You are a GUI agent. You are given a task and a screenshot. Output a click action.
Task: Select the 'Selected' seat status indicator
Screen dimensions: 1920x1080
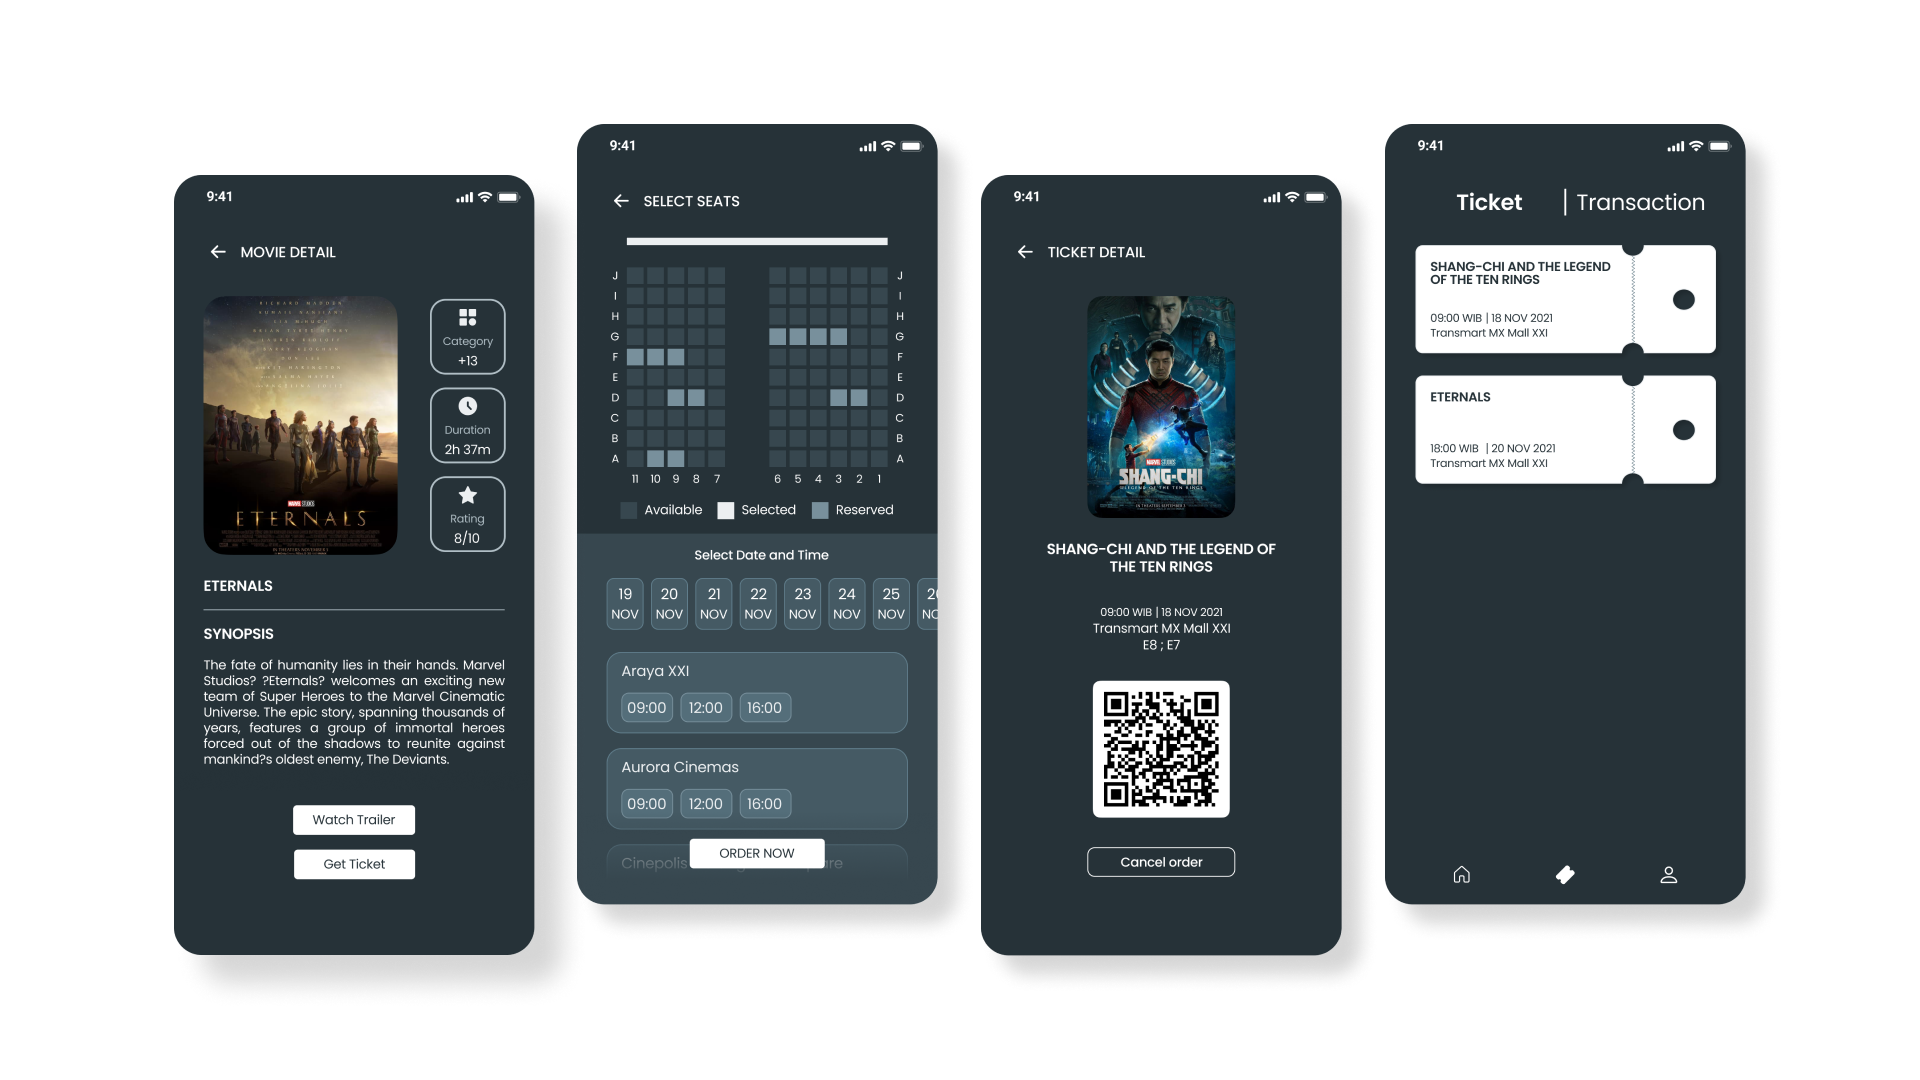(x=732, y=509)
